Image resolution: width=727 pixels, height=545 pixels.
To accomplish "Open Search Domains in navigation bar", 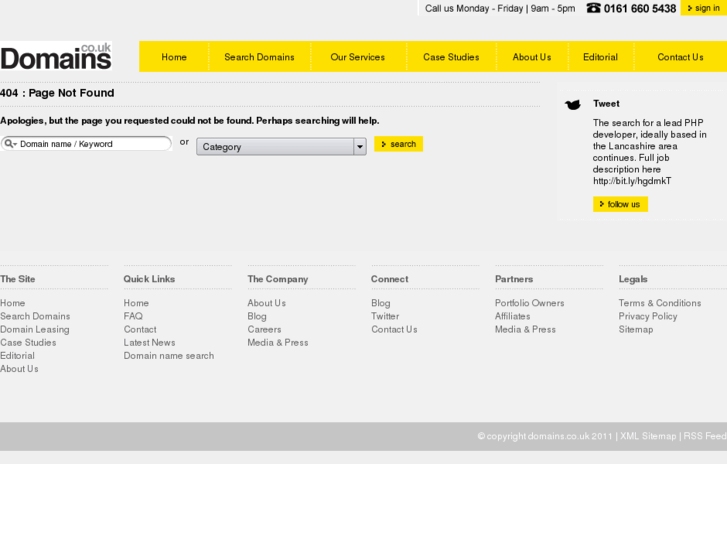I will [x=259, y=57].
